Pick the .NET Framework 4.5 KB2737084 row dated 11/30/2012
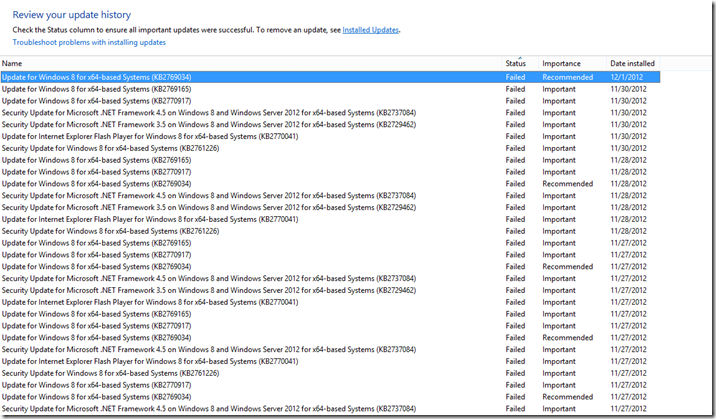This screenshot has height=419, width=716. click(330, 113)
